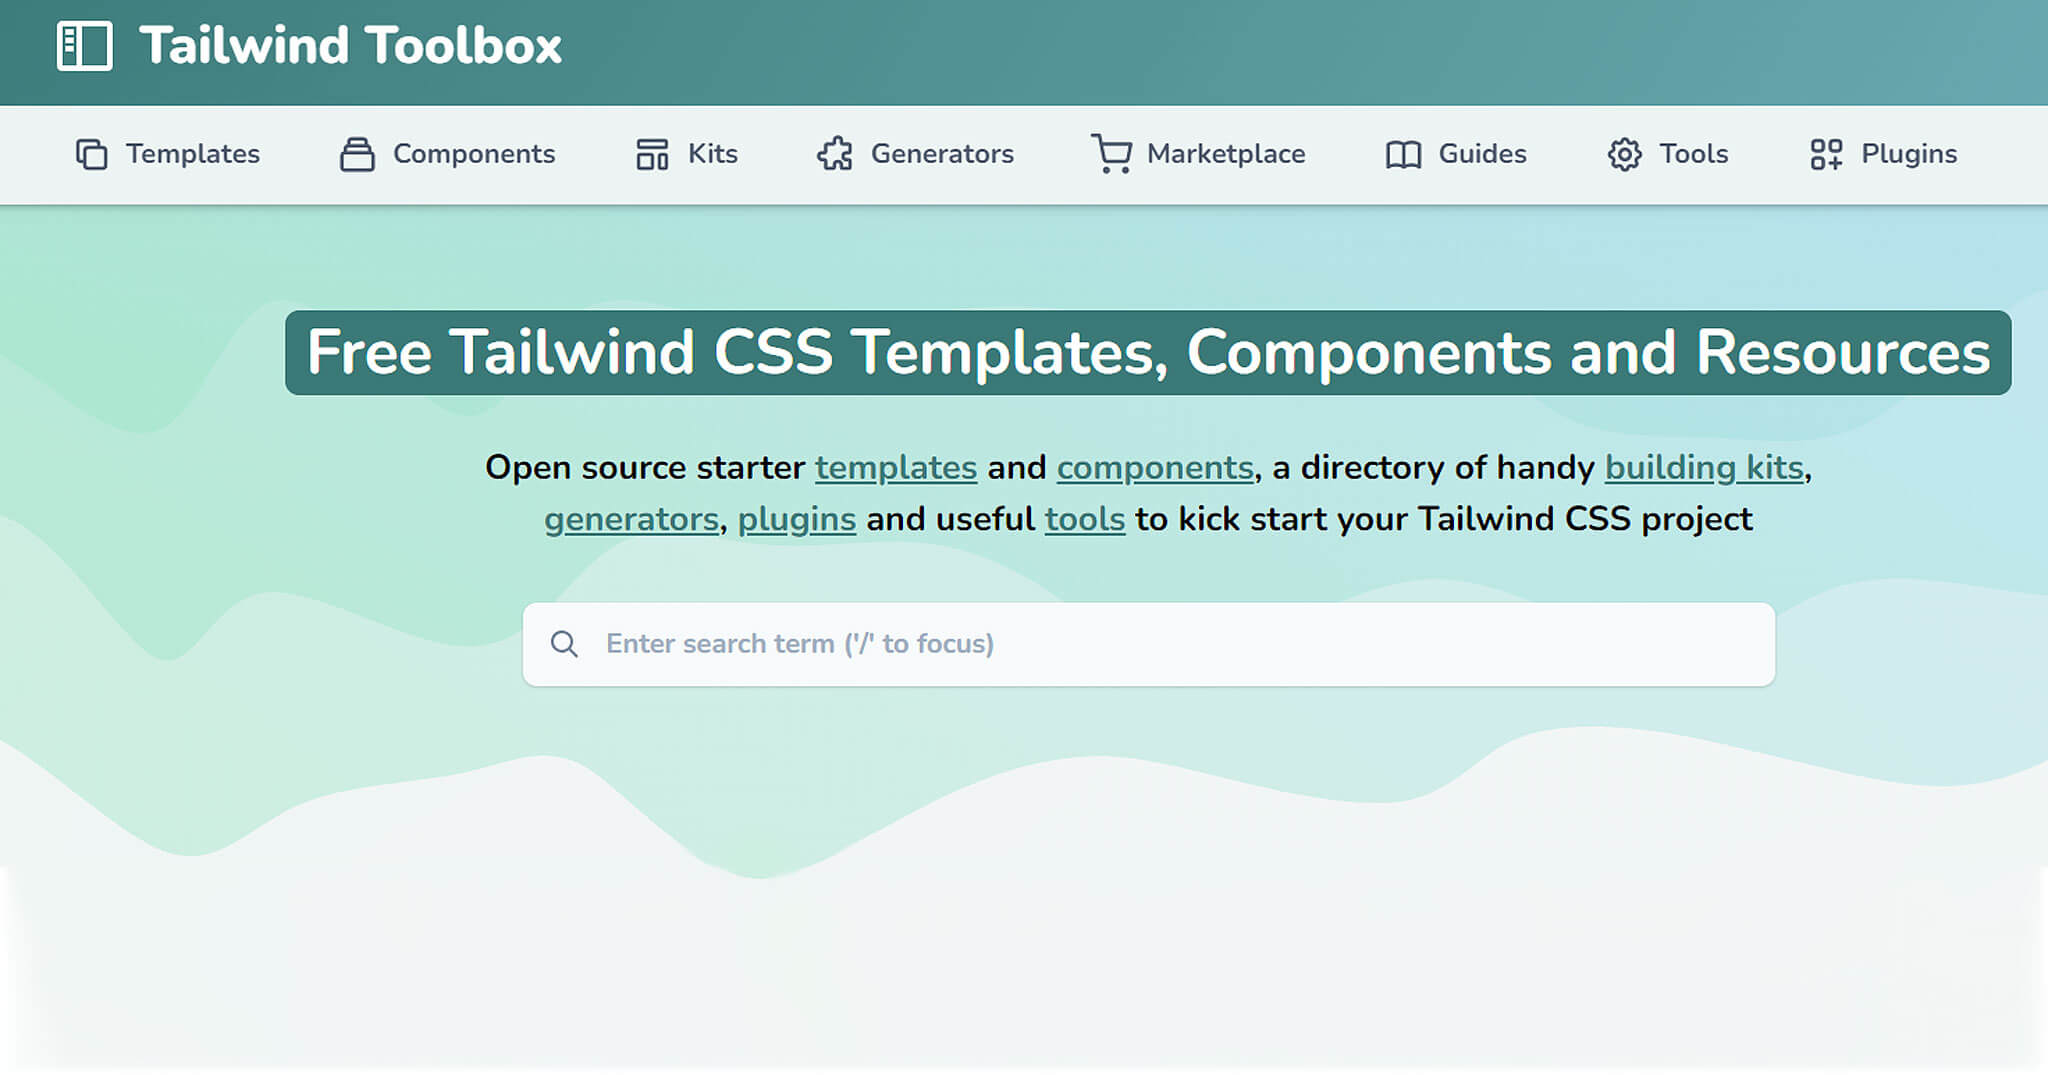
Task: Select the Tools navigation label
Action: 1694,154
